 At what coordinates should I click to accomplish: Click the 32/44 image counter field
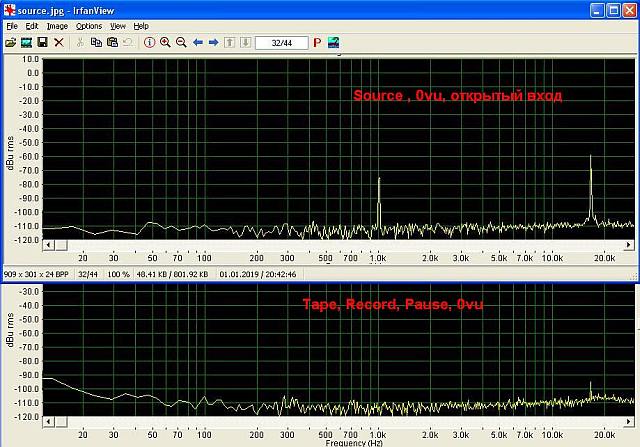click(x=282, y=43)
